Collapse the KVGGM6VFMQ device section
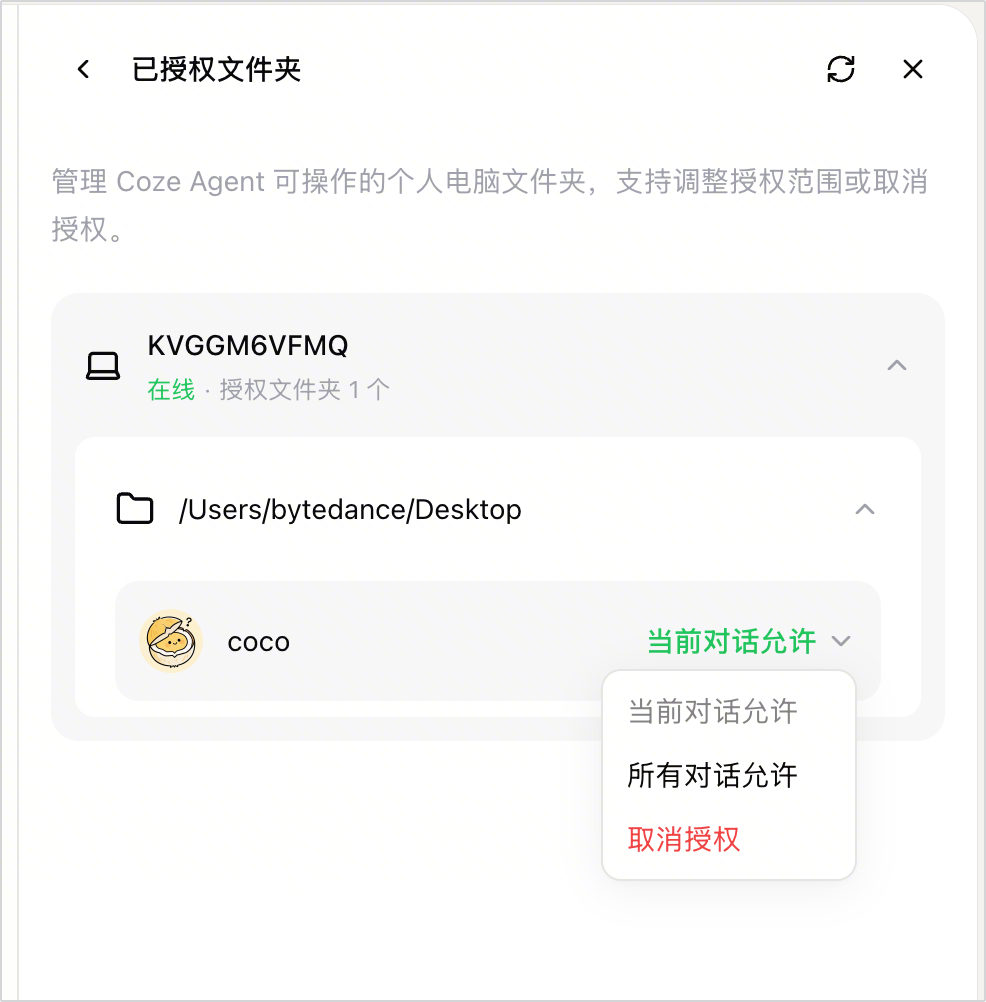 click(x=897, y=366)
